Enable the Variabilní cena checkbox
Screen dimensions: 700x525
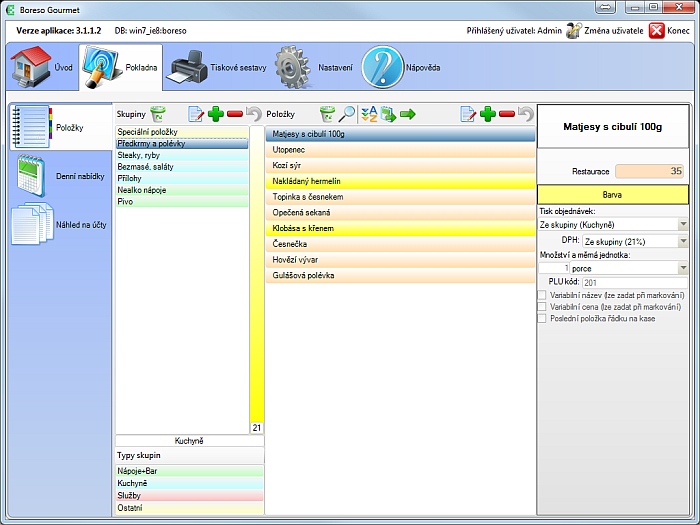coord(542,307)
